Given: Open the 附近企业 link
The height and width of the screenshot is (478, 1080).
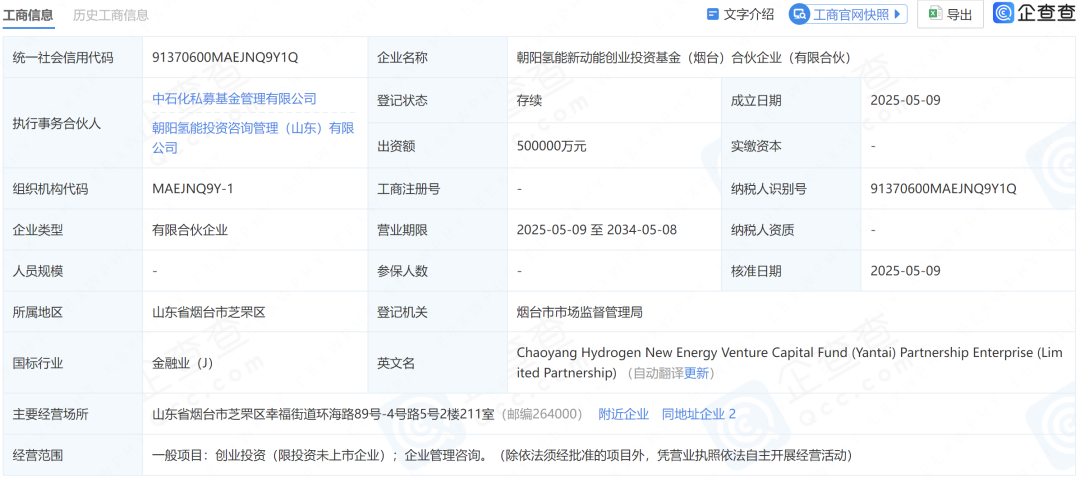Looking at the screenshot, I should 623,414.
